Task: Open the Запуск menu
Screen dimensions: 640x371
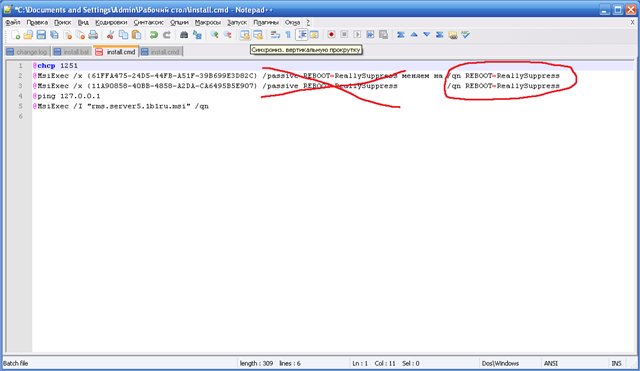Action: (237, 22)
